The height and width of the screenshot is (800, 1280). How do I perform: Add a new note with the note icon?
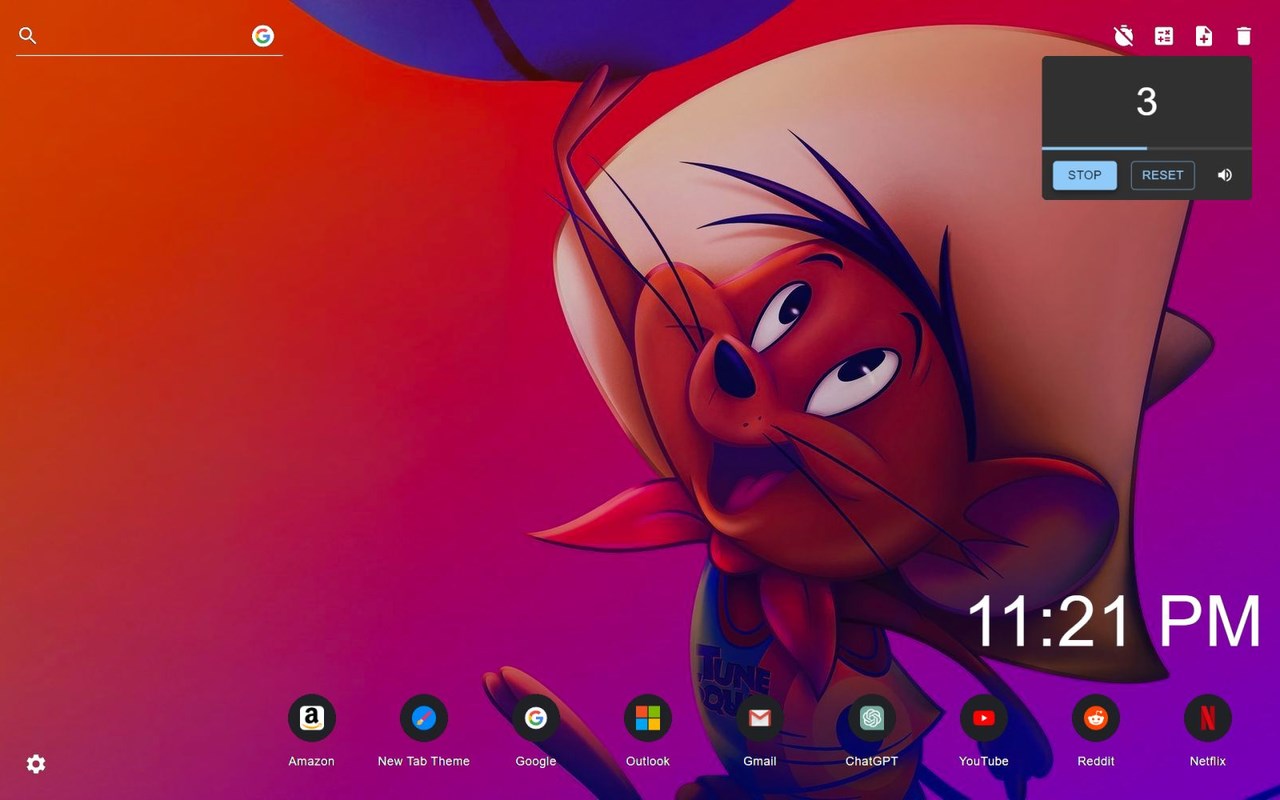click(1204, 36)
